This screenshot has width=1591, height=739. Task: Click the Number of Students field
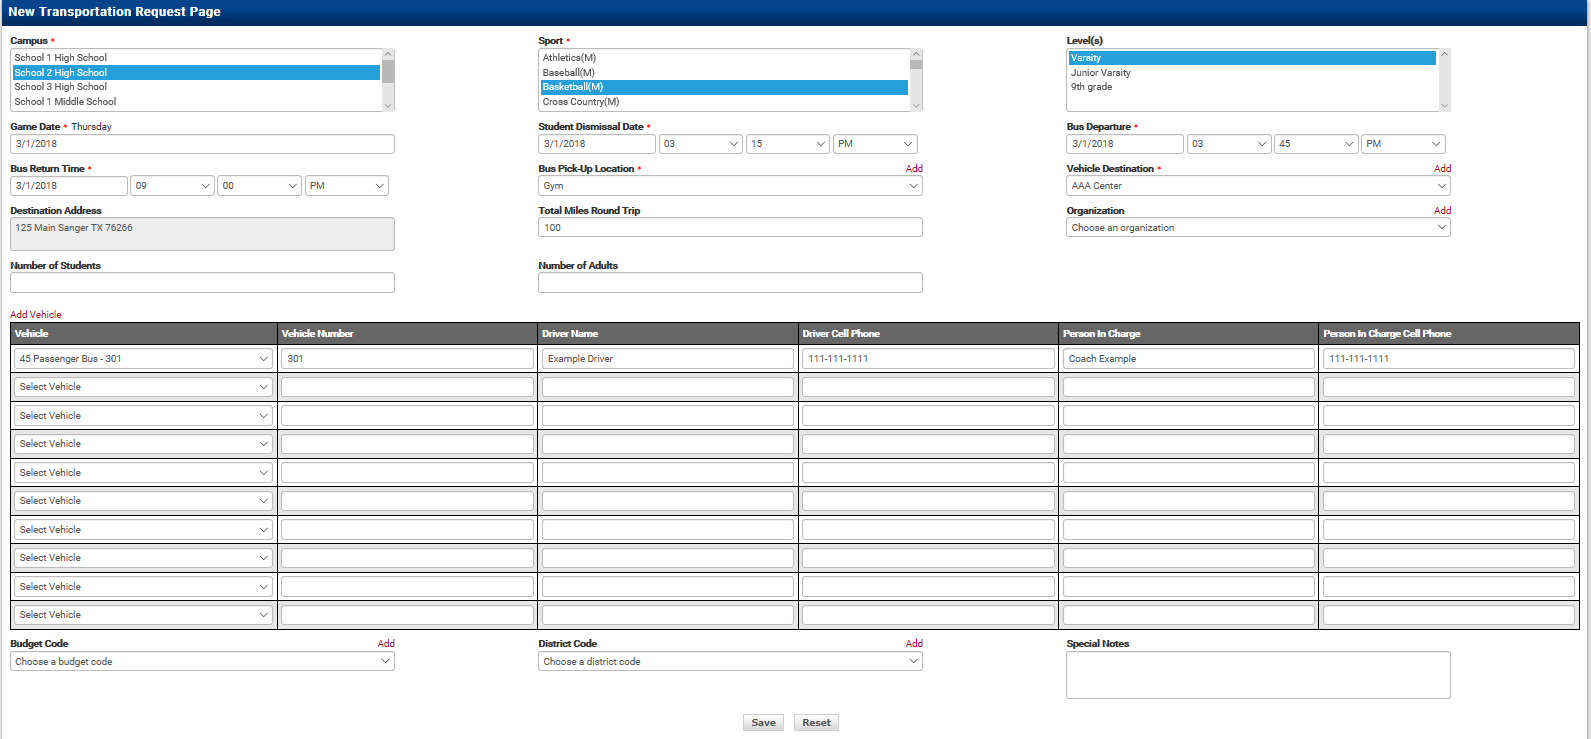(202, 283)
